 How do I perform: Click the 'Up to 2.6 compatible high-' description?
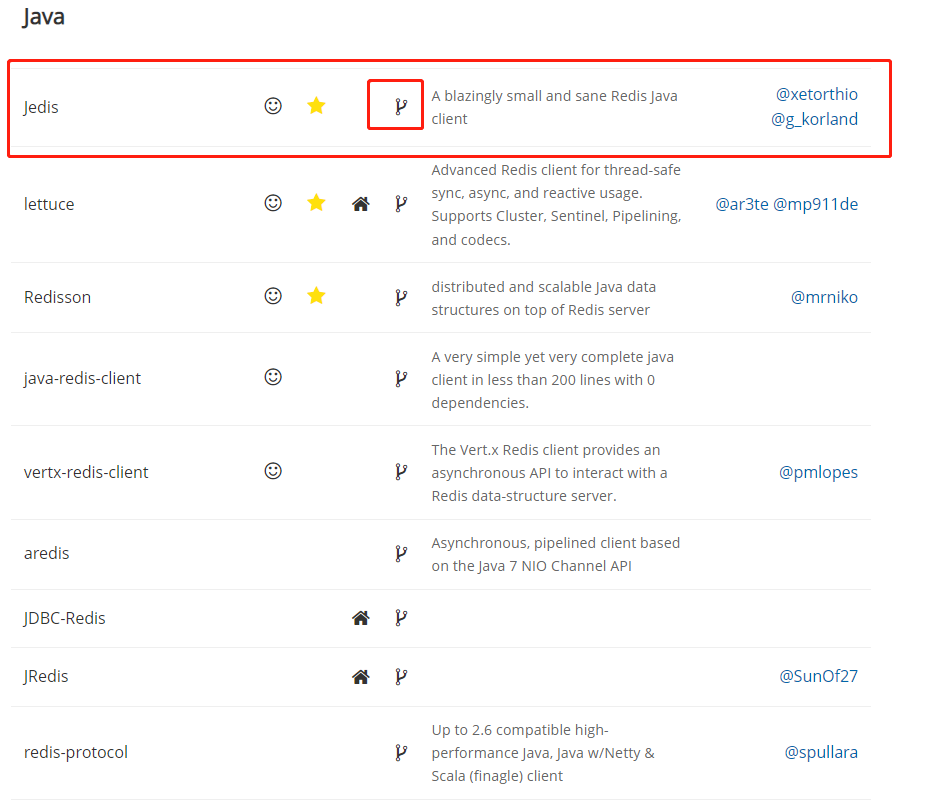click(543, 753)
